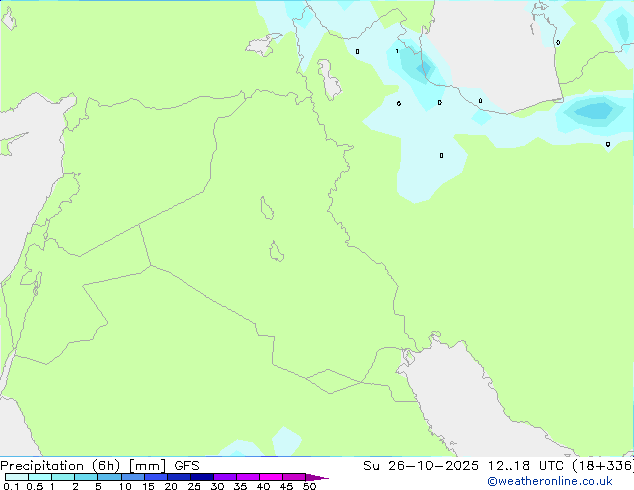The height and width of the screenshot is (490, 634).
Task: Click the legend label '10'
Action: point(125,486)
